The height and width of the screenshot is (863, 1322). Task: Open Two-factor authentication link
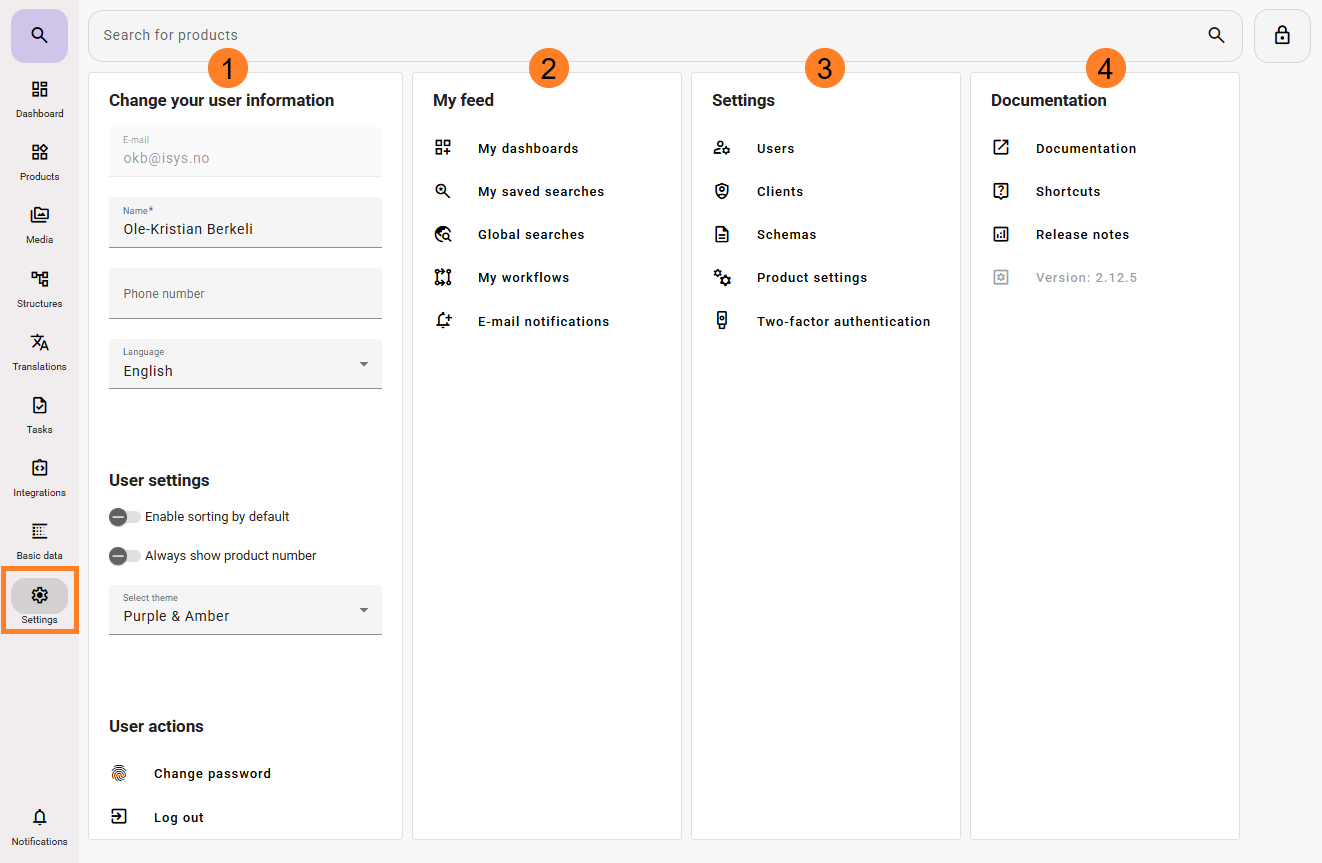click(843, 321)
